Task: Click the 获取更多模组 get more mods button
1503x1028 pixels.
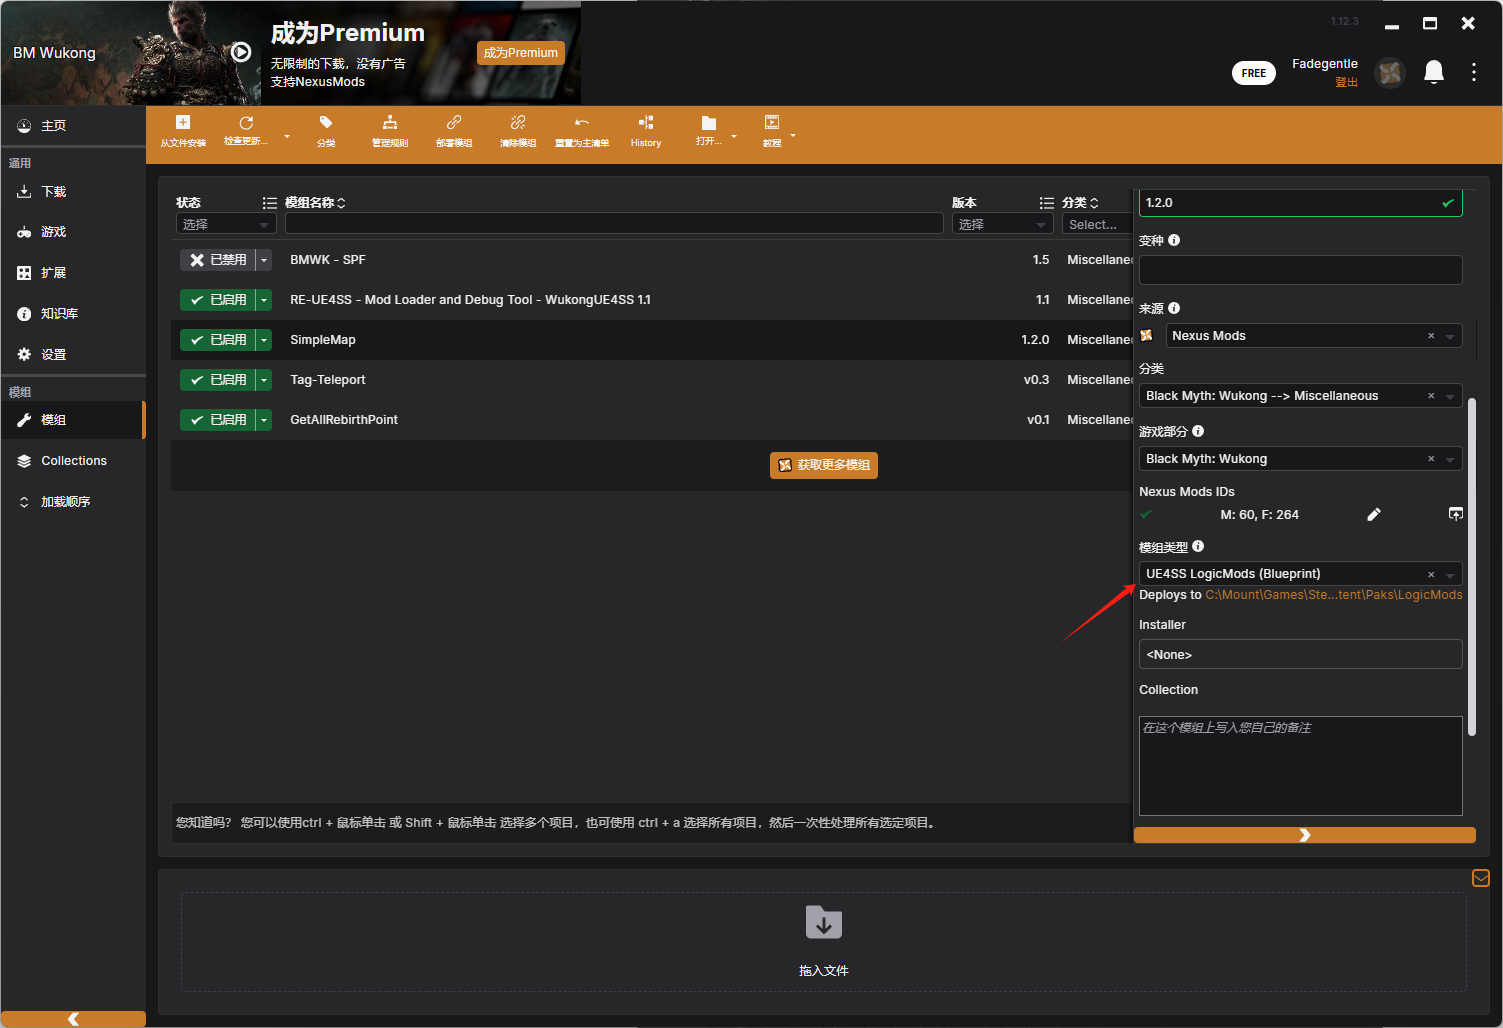Action: 824,465
